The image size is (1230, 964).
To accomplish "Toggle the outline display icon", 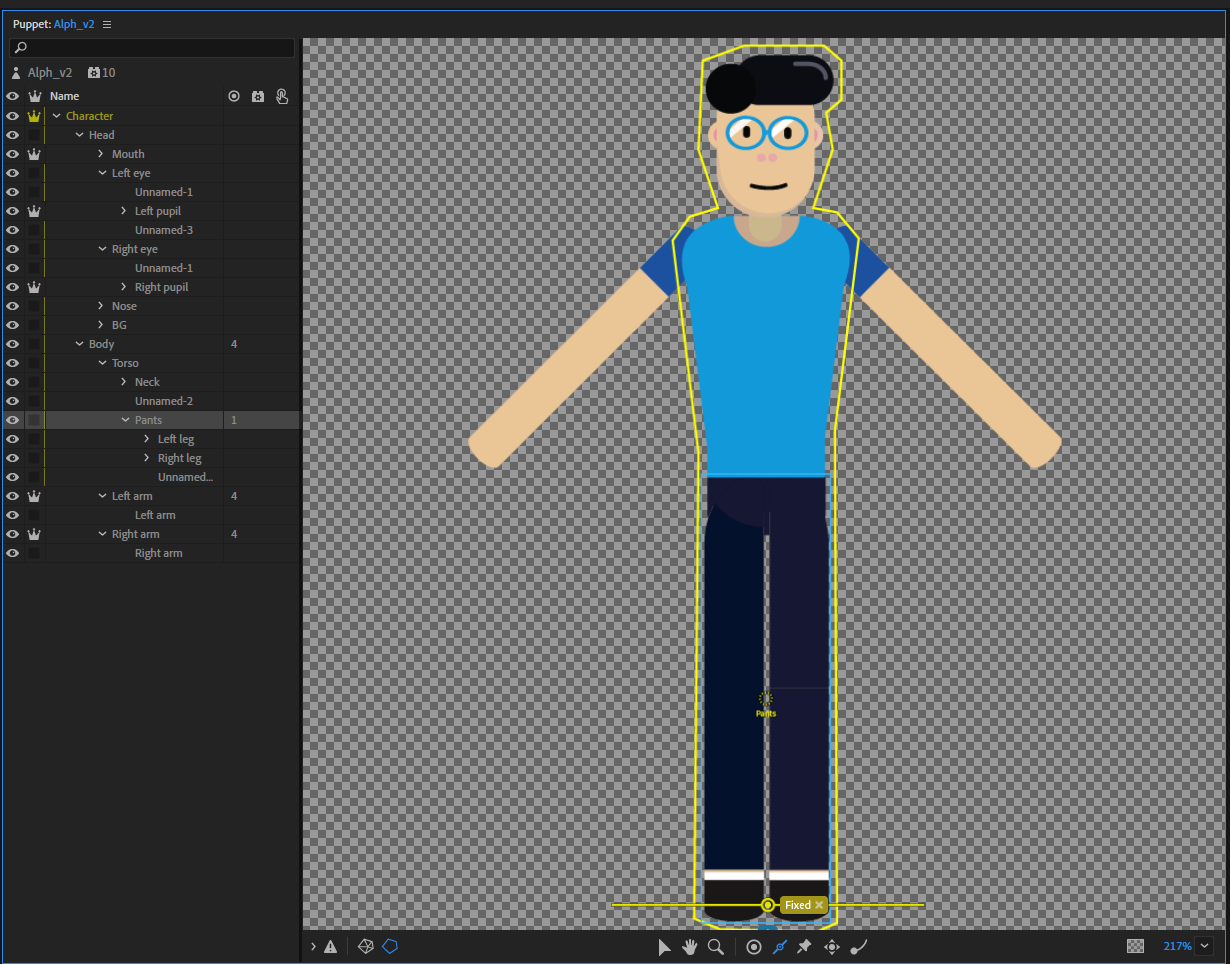I will coord(390,946).
